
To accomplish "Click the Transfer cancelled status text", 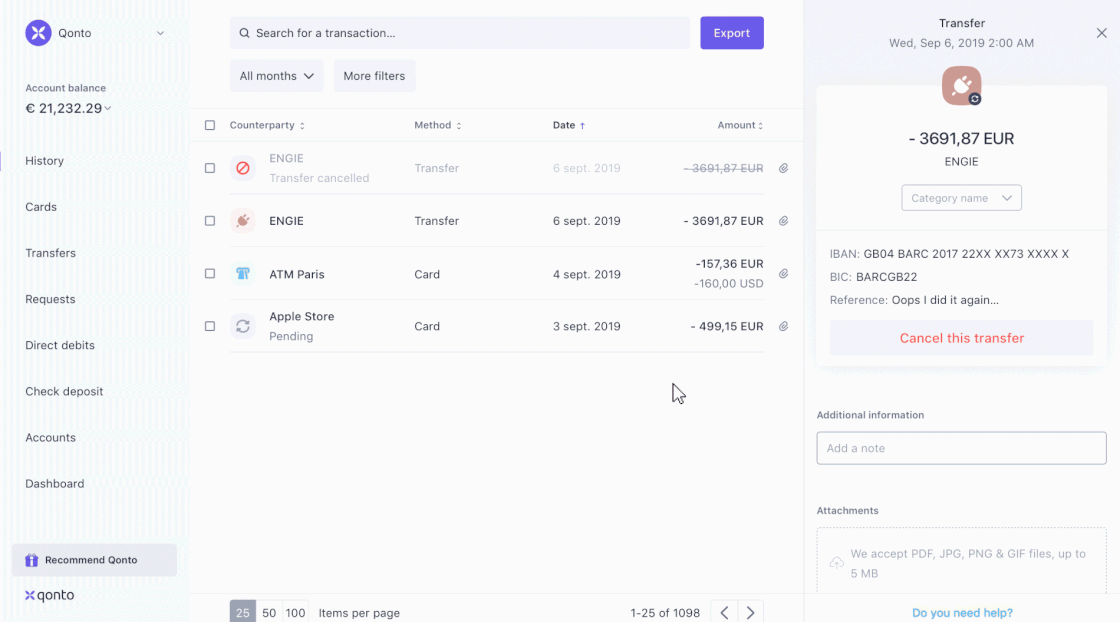I will [x=319, y=178].
